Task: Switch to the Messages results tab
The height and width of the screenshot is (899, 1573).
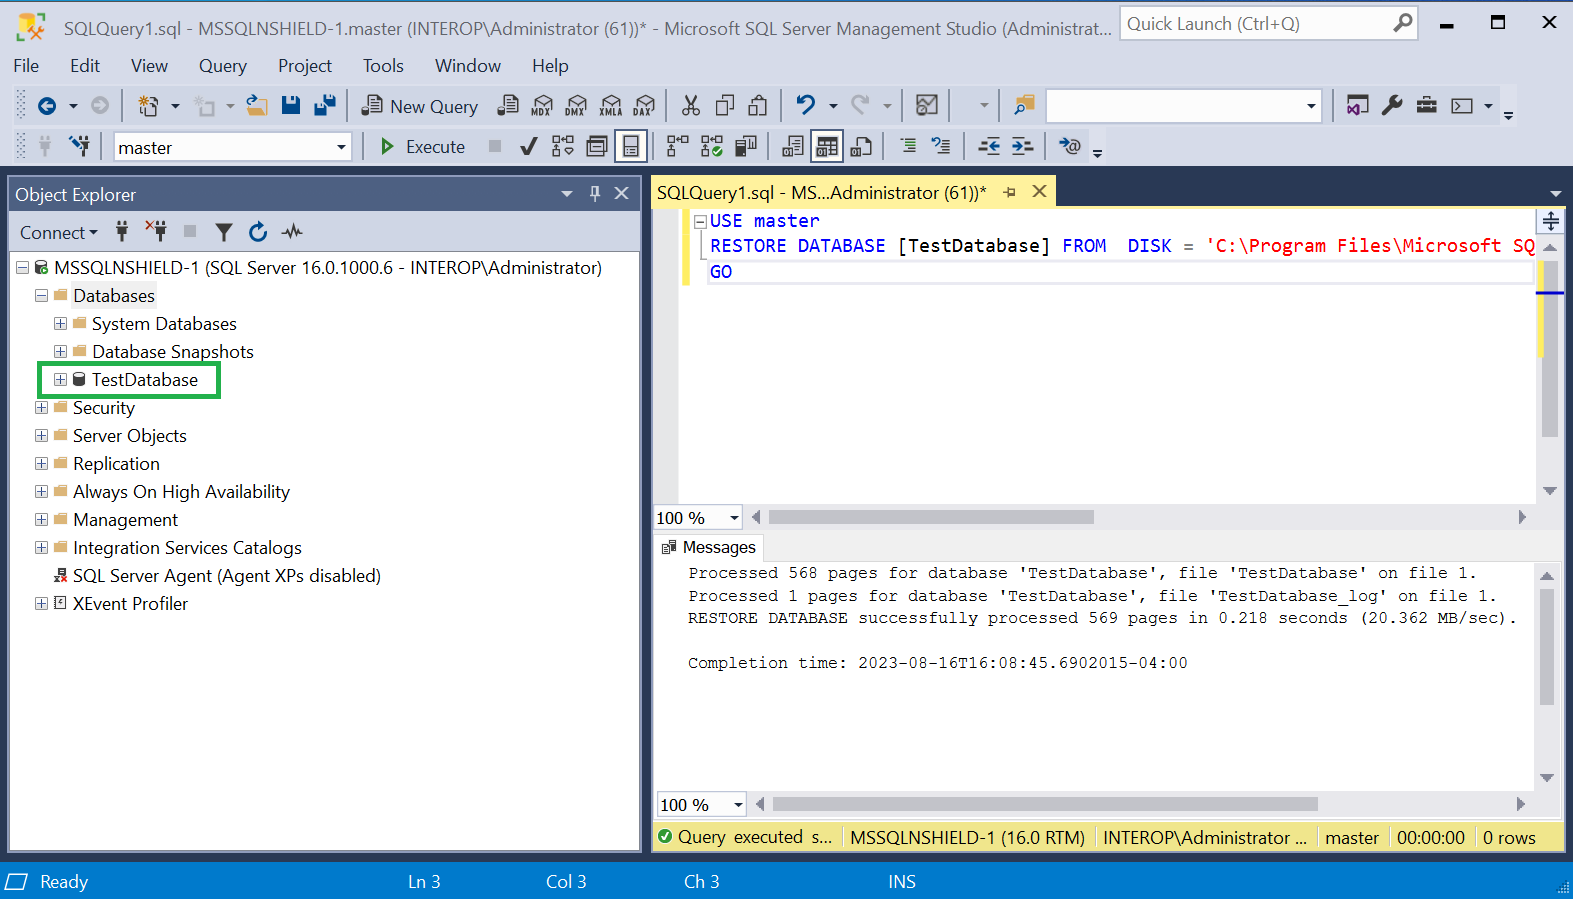Action: click(708, 547)
